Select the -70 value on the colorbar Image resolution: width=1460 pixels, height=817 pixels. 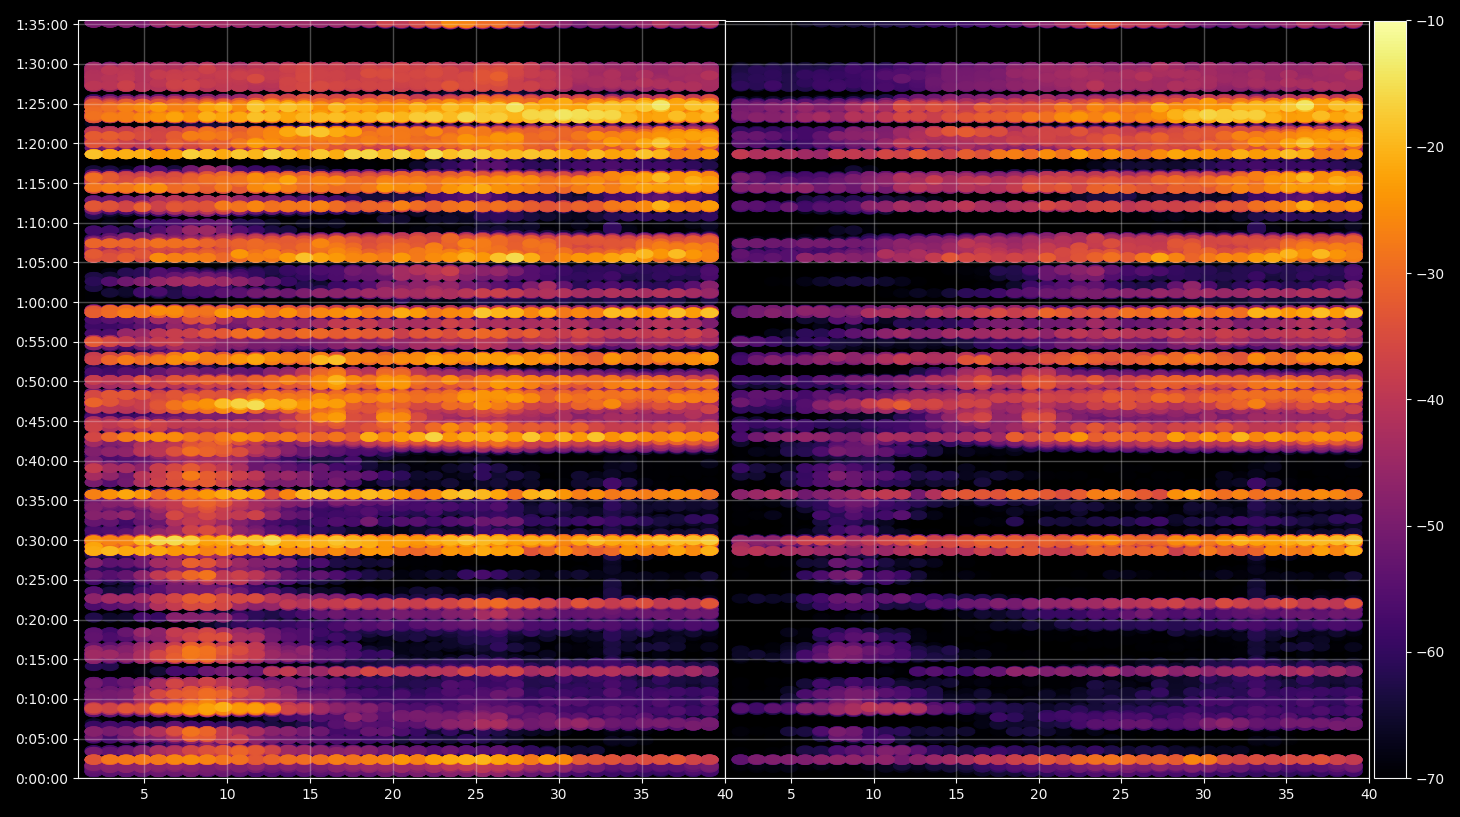tap(1431, 779)
